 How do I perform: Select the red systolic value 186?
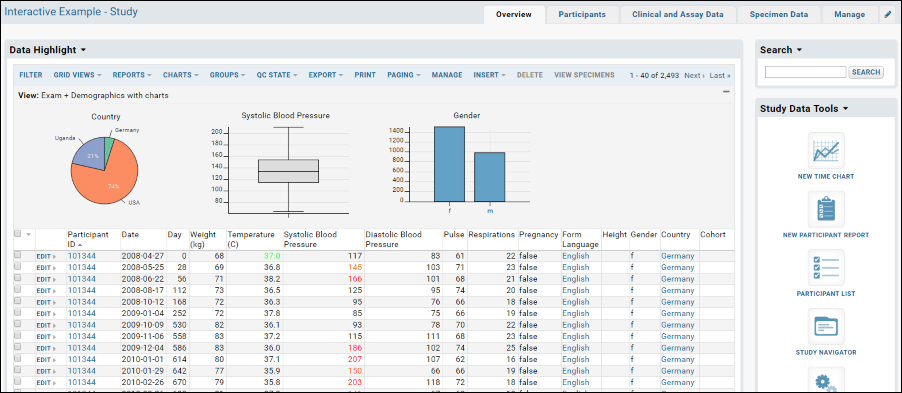point(354,348)
